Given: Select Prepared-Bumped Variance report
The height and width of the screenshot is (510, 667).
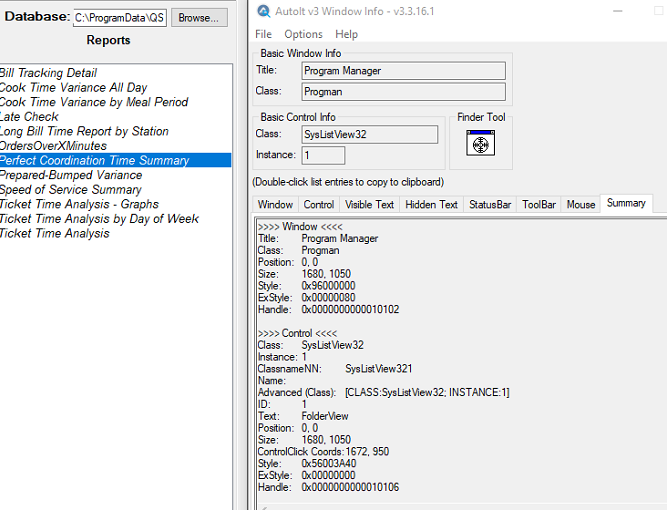Looking at the screenshot, I should (116, 175).
